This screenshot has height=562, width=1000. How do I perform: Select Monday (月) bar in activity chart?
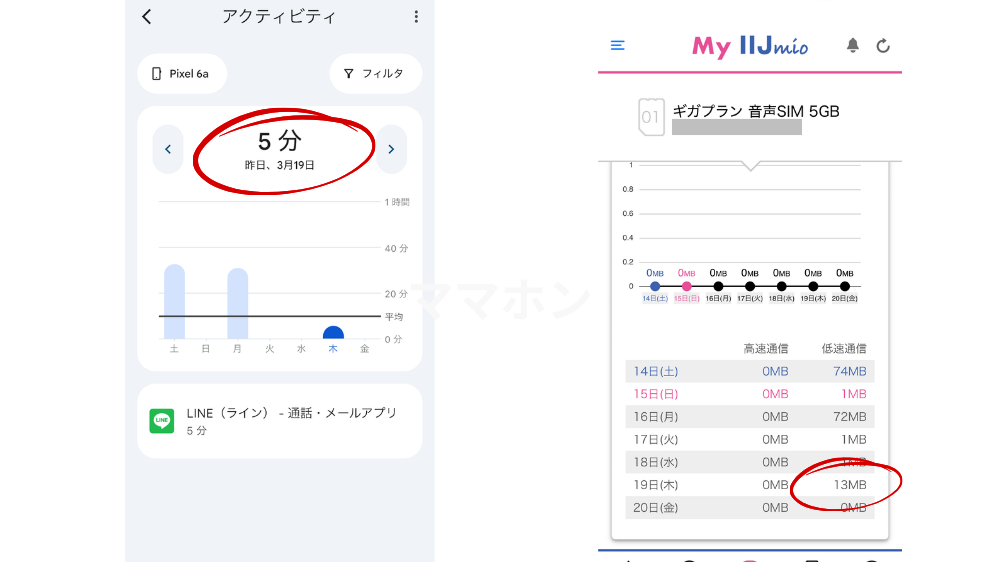[237, 304]
